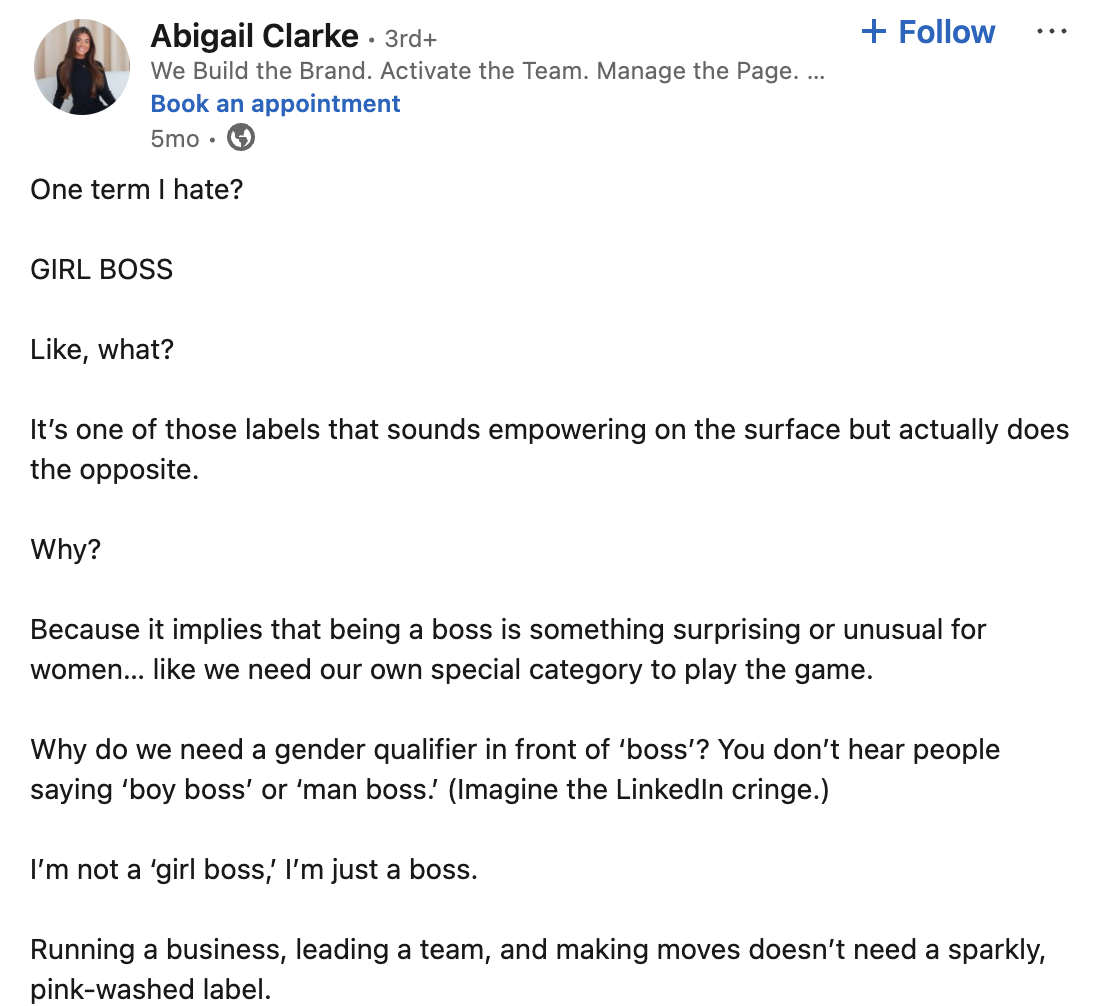Click the 'sounds empowering on the surface' paragraph
The image size is (1106, 1006).
549,449
